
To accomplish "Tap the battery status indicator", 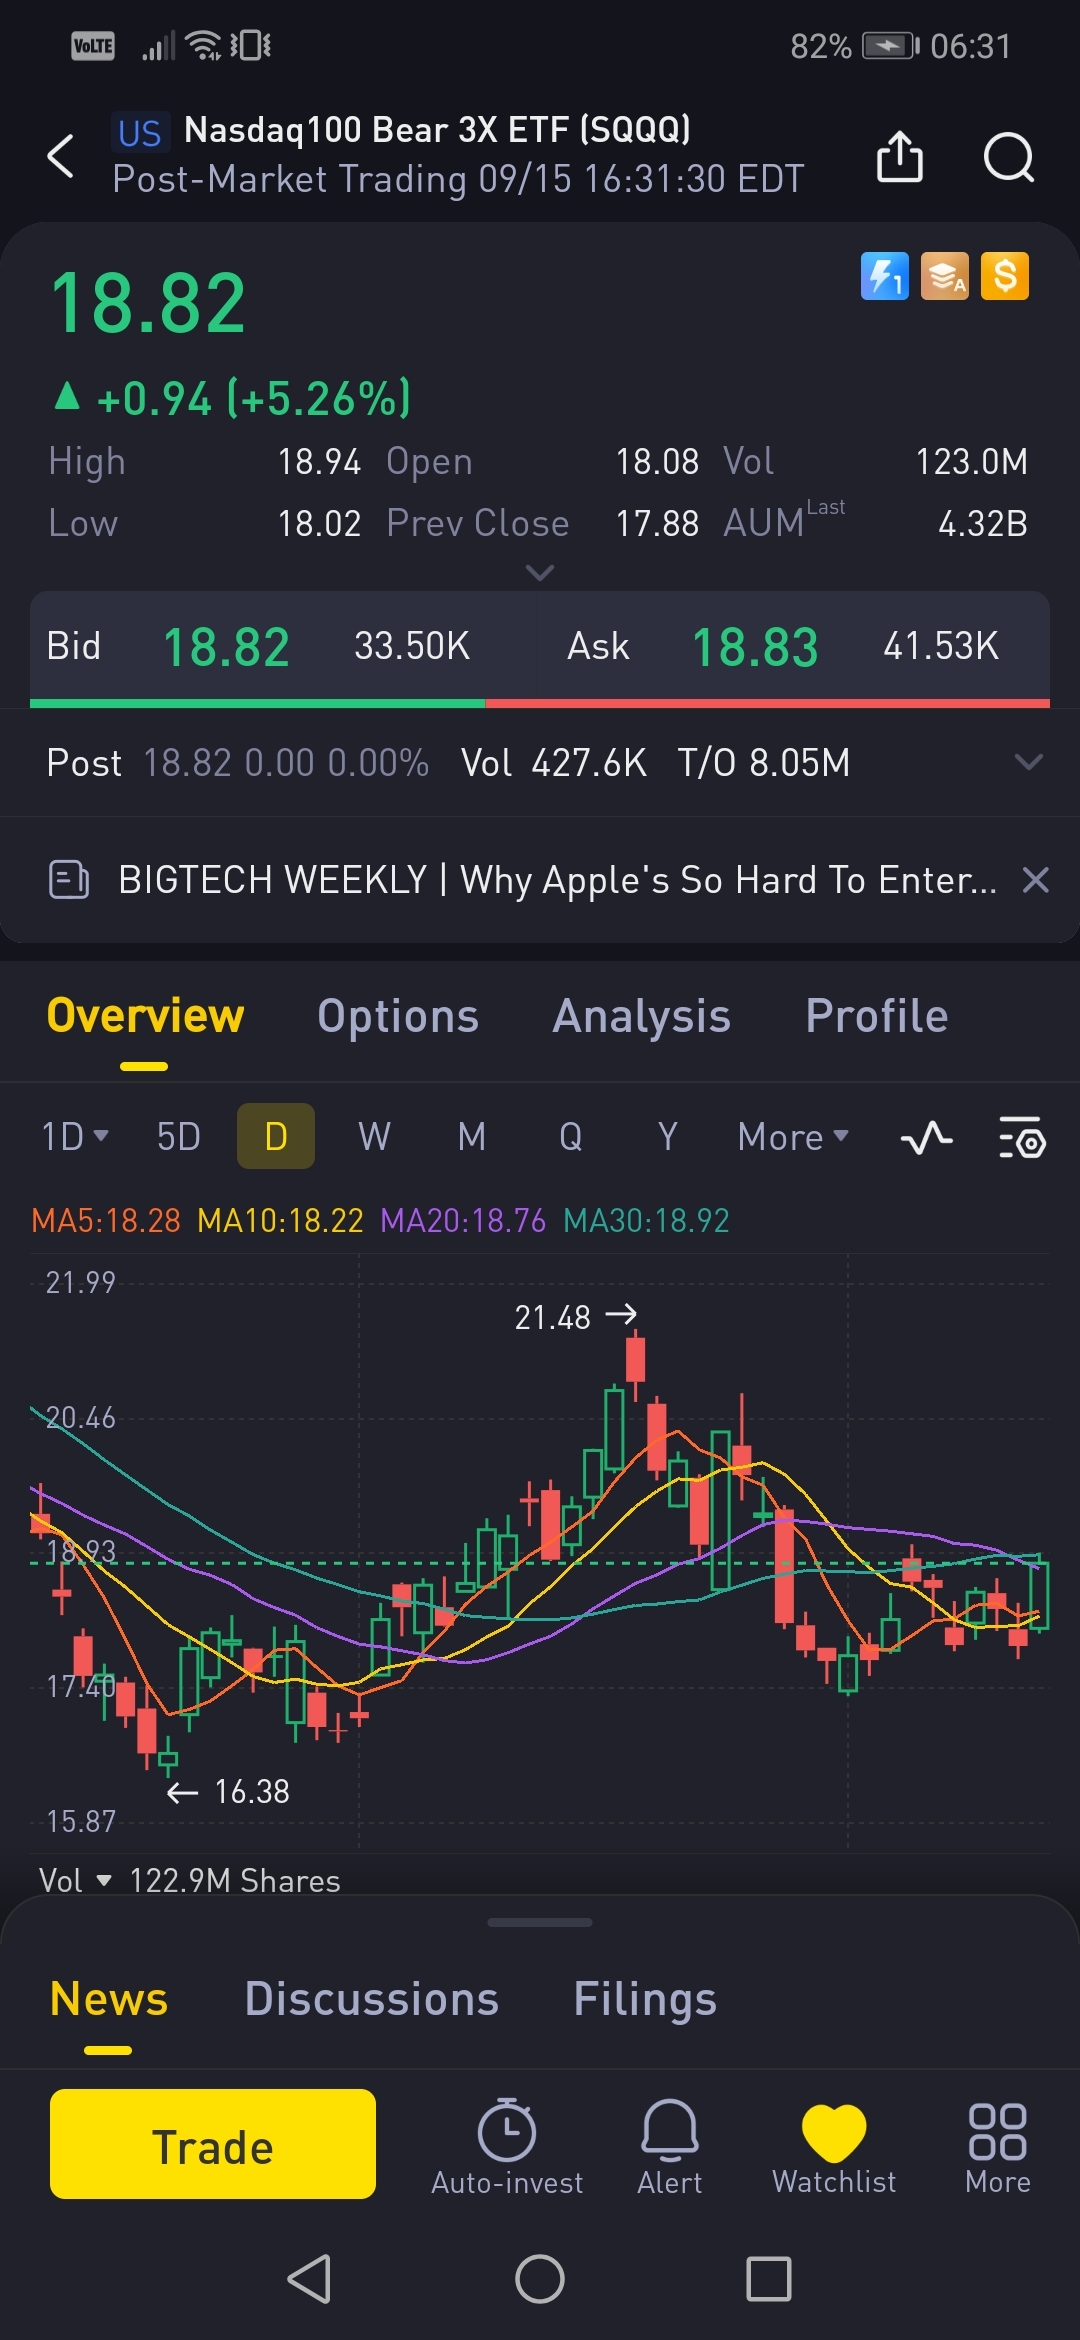I will click(891, 46).
